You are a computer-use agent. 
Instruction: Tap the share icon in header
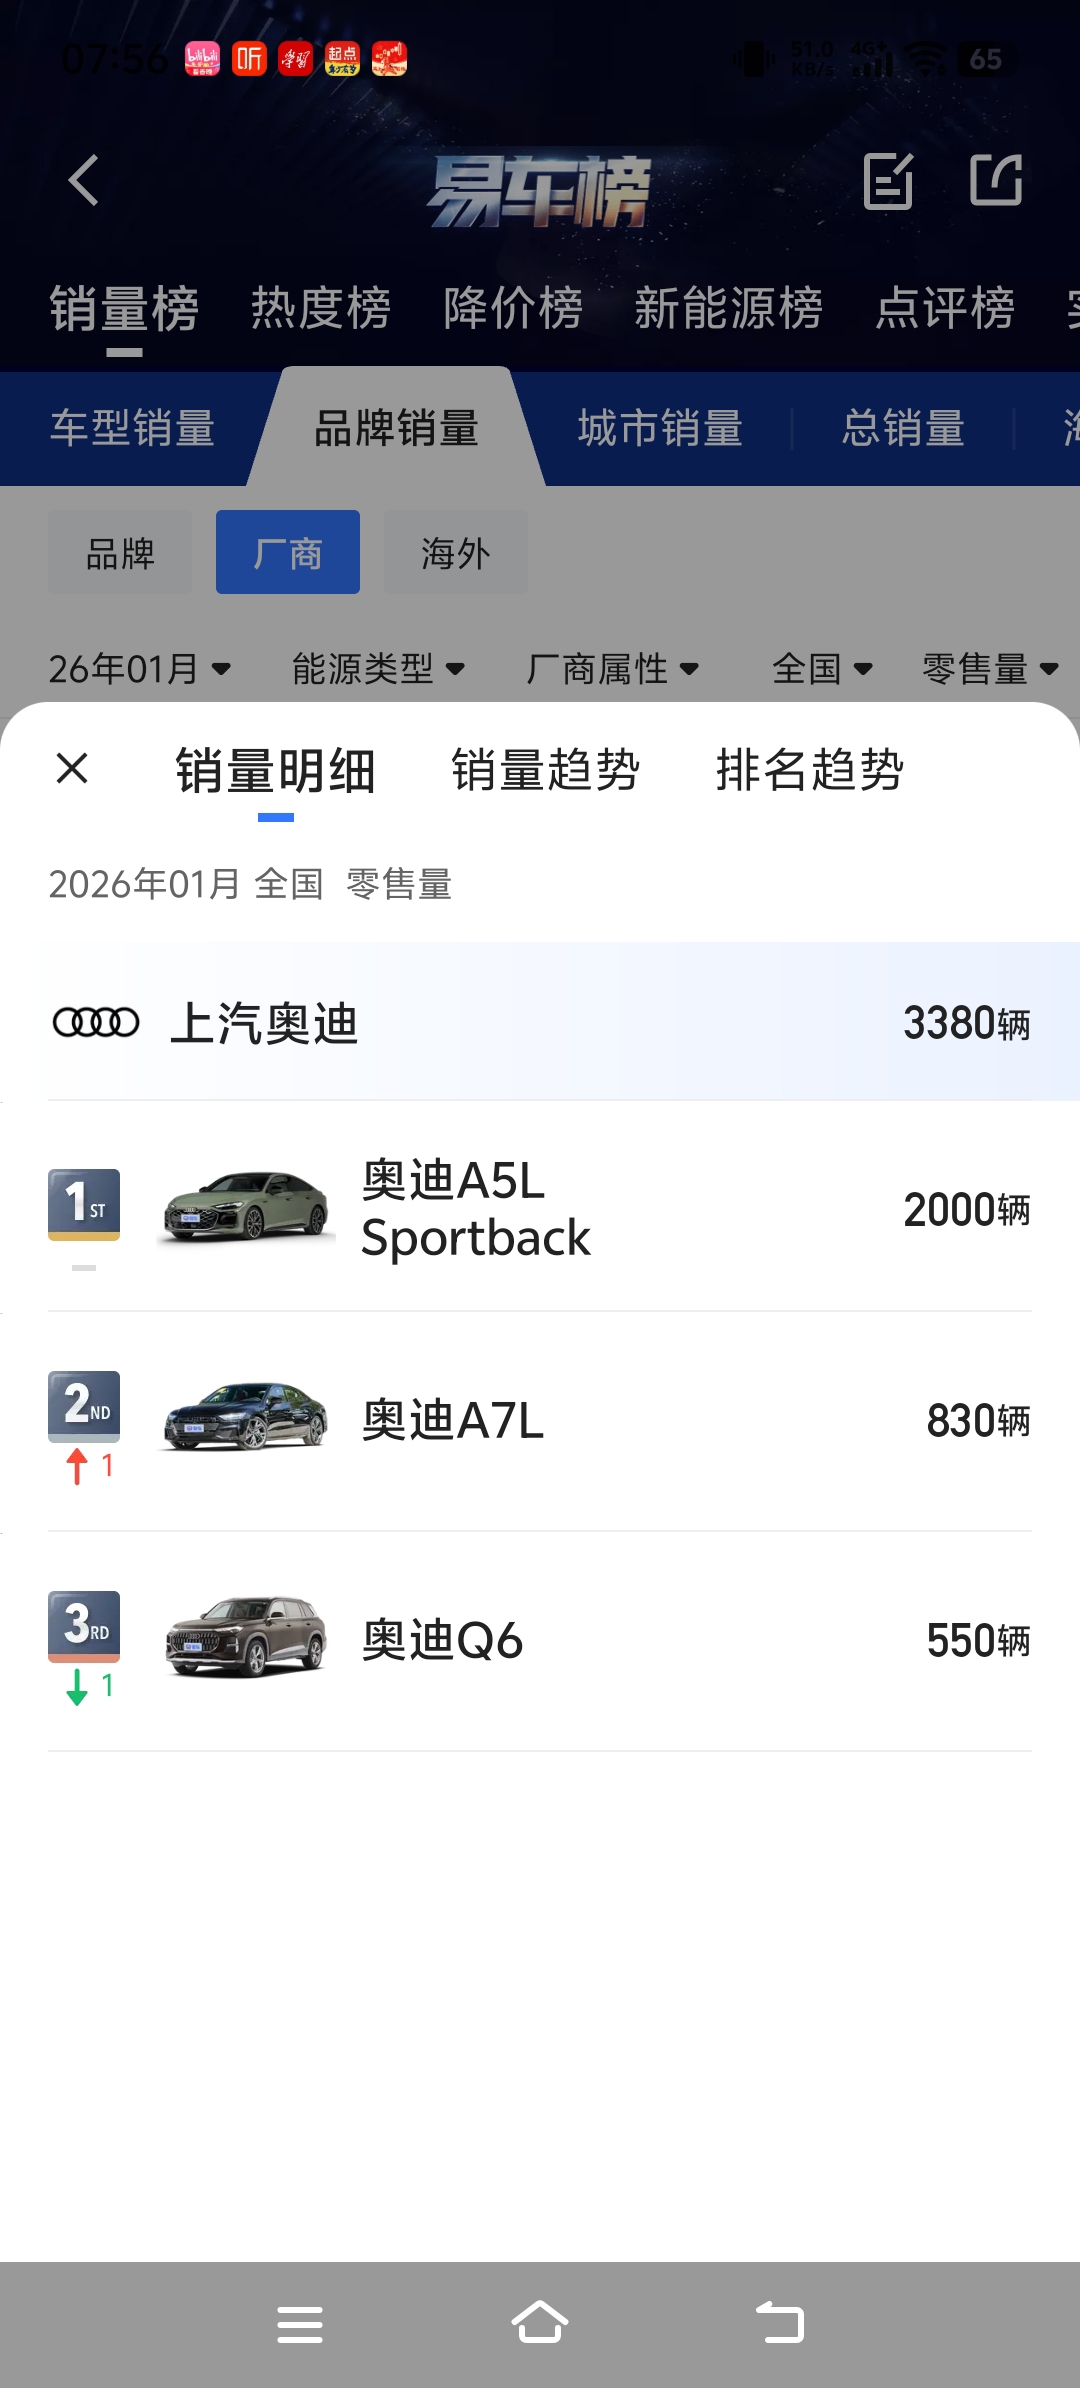tap(996, 180)
